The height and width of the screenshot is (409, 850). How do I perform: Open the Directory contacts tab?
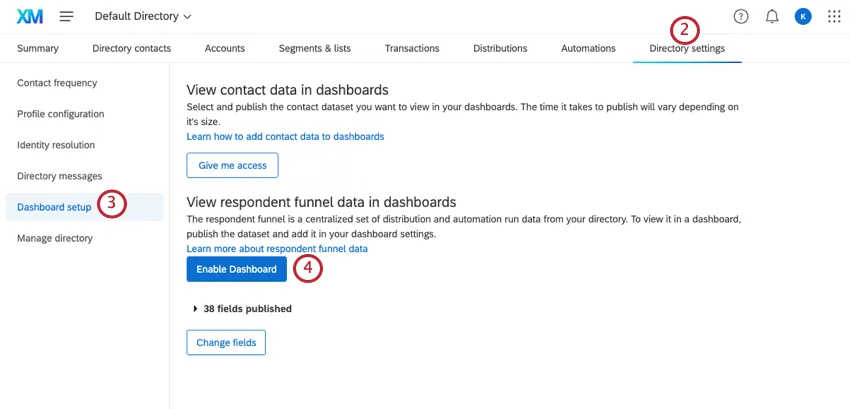point(131,48)
